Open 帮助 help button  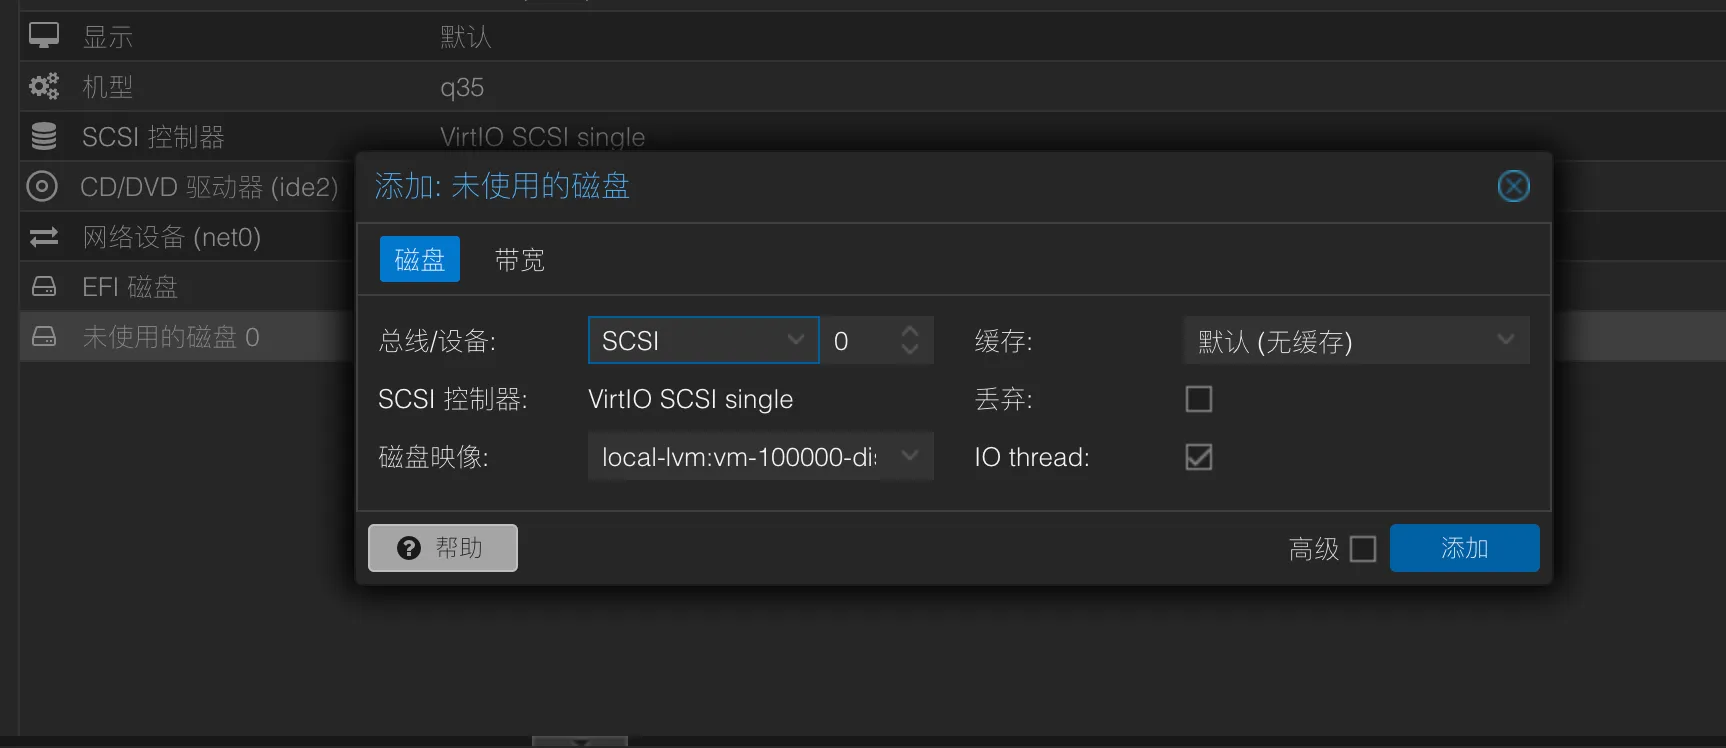pyautogui.click(x=443, y=548)
